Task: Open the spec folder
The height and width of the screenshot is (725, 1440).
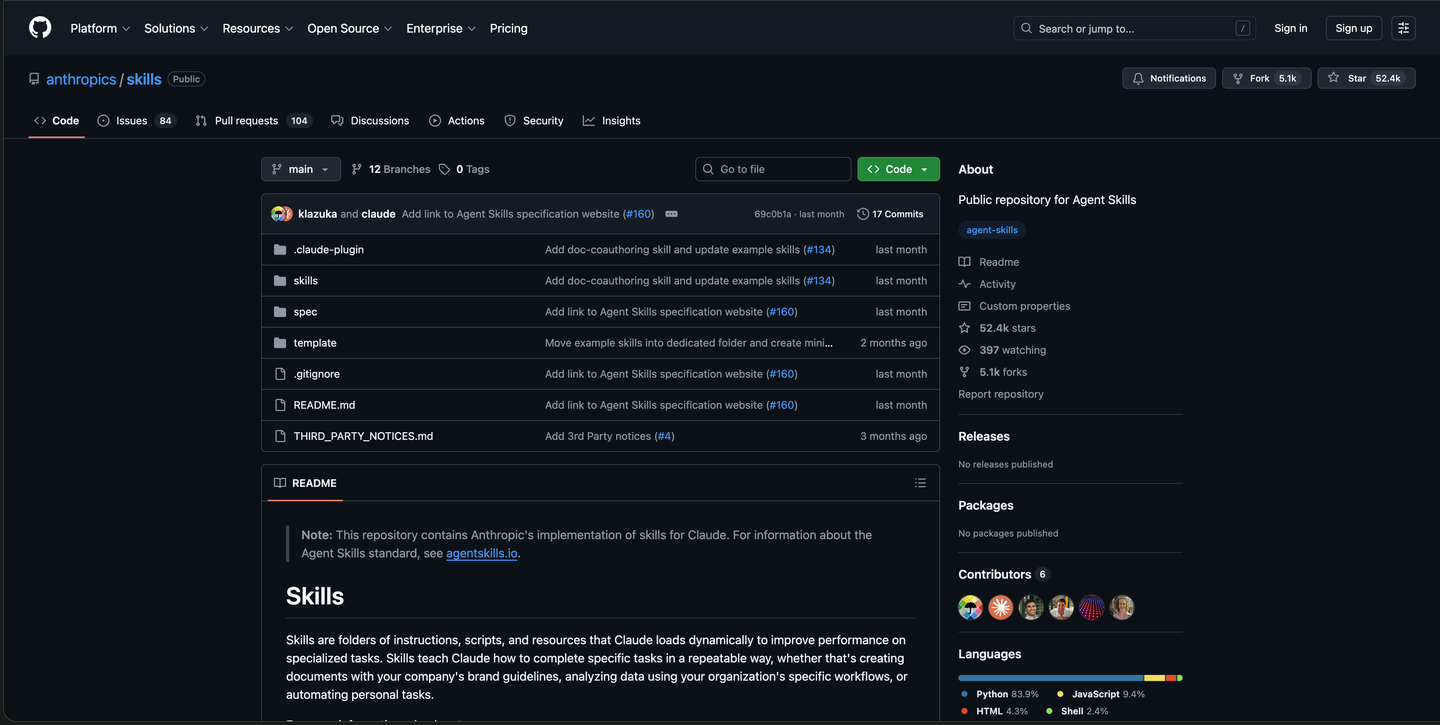Action: tap(305, 311)
